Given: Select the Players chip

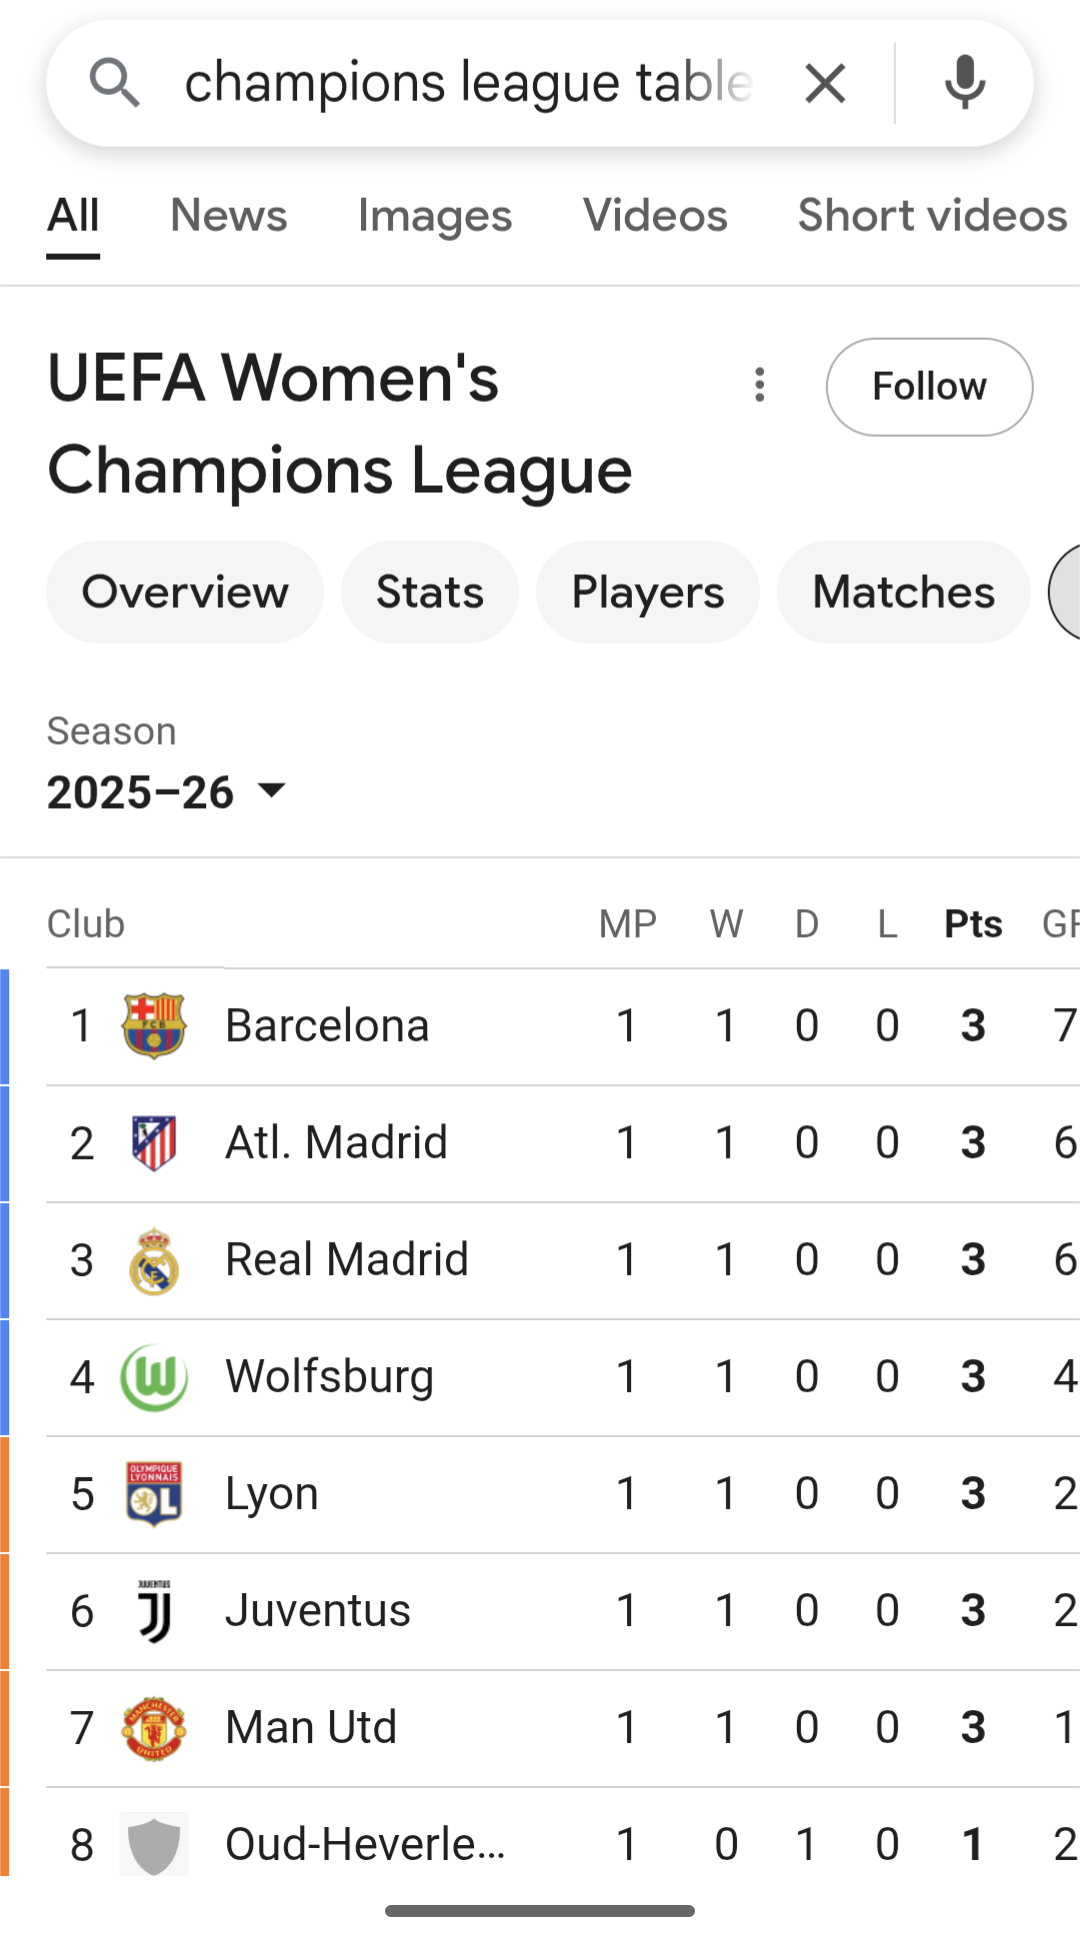Looking at the screenshot, I should click(648, 592).
